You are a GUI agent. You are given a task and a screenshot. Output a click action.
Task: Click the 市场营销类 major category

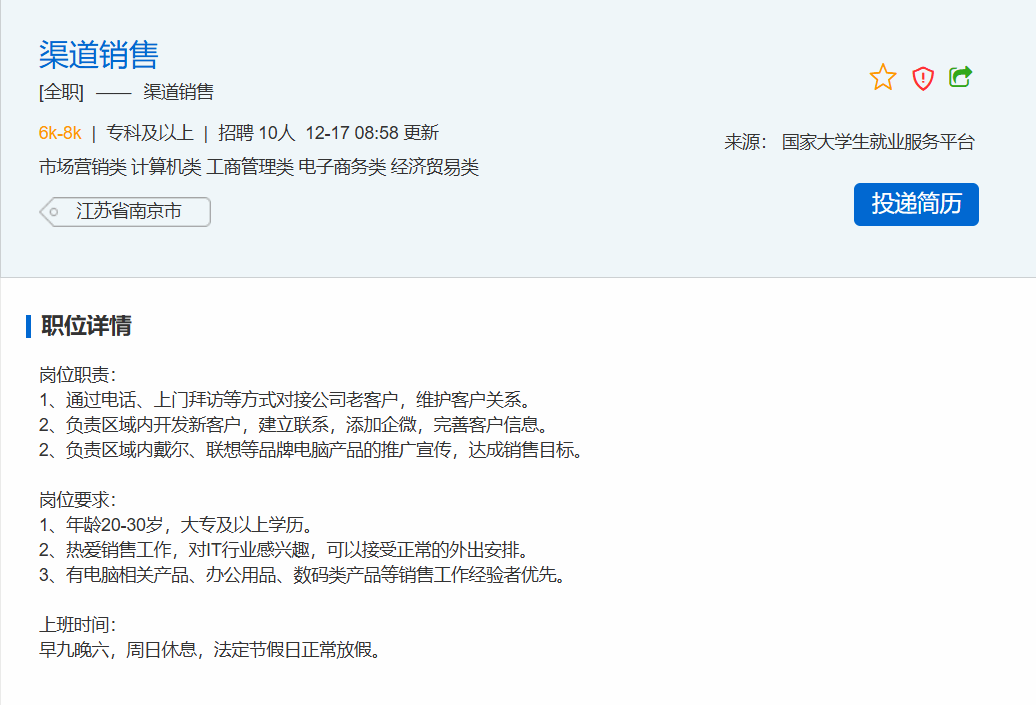point(83,167)
